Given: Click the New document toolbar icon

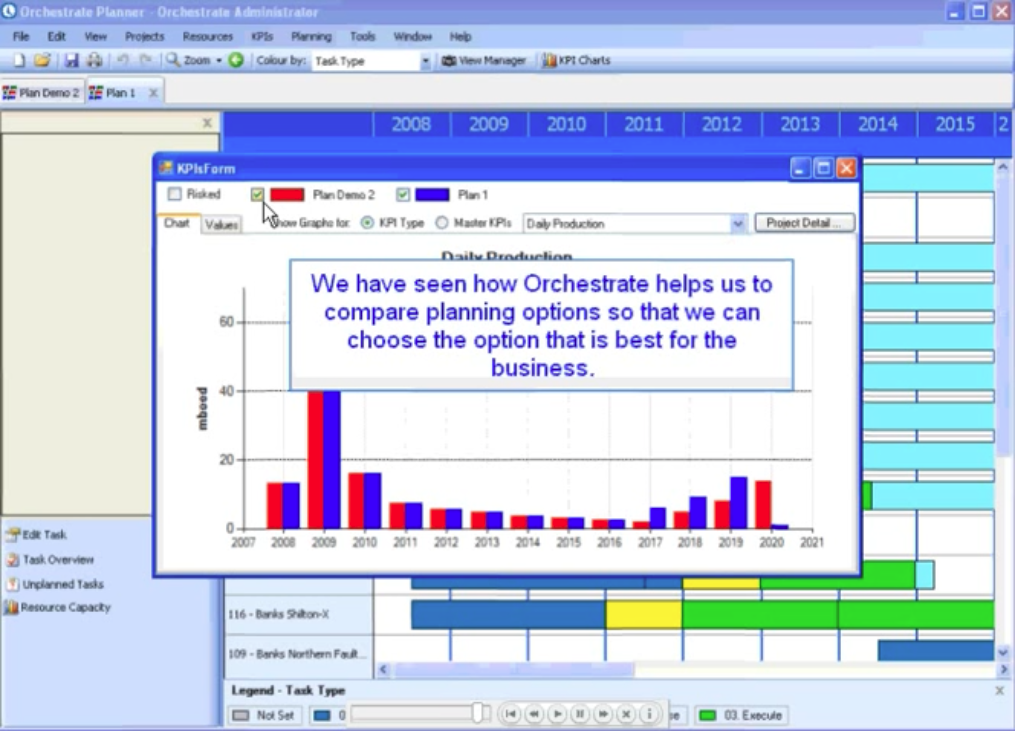Looking at the screenshot, I should [x=19, y=60].
